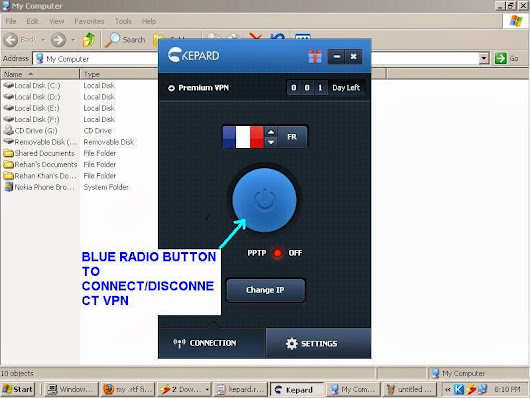530x398 pixels.
Task: Click the Back arrow in Explorer toolbar
Action: pyautogui.click(x=11, y=40)
